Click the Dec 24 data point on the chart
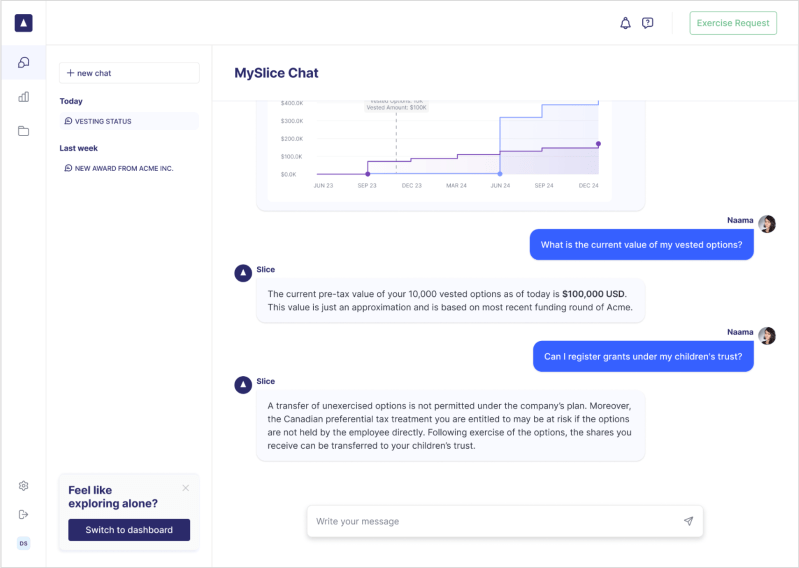Image resolution: width=799 pixels, height=568 pixels. click(x=598, y=144)
